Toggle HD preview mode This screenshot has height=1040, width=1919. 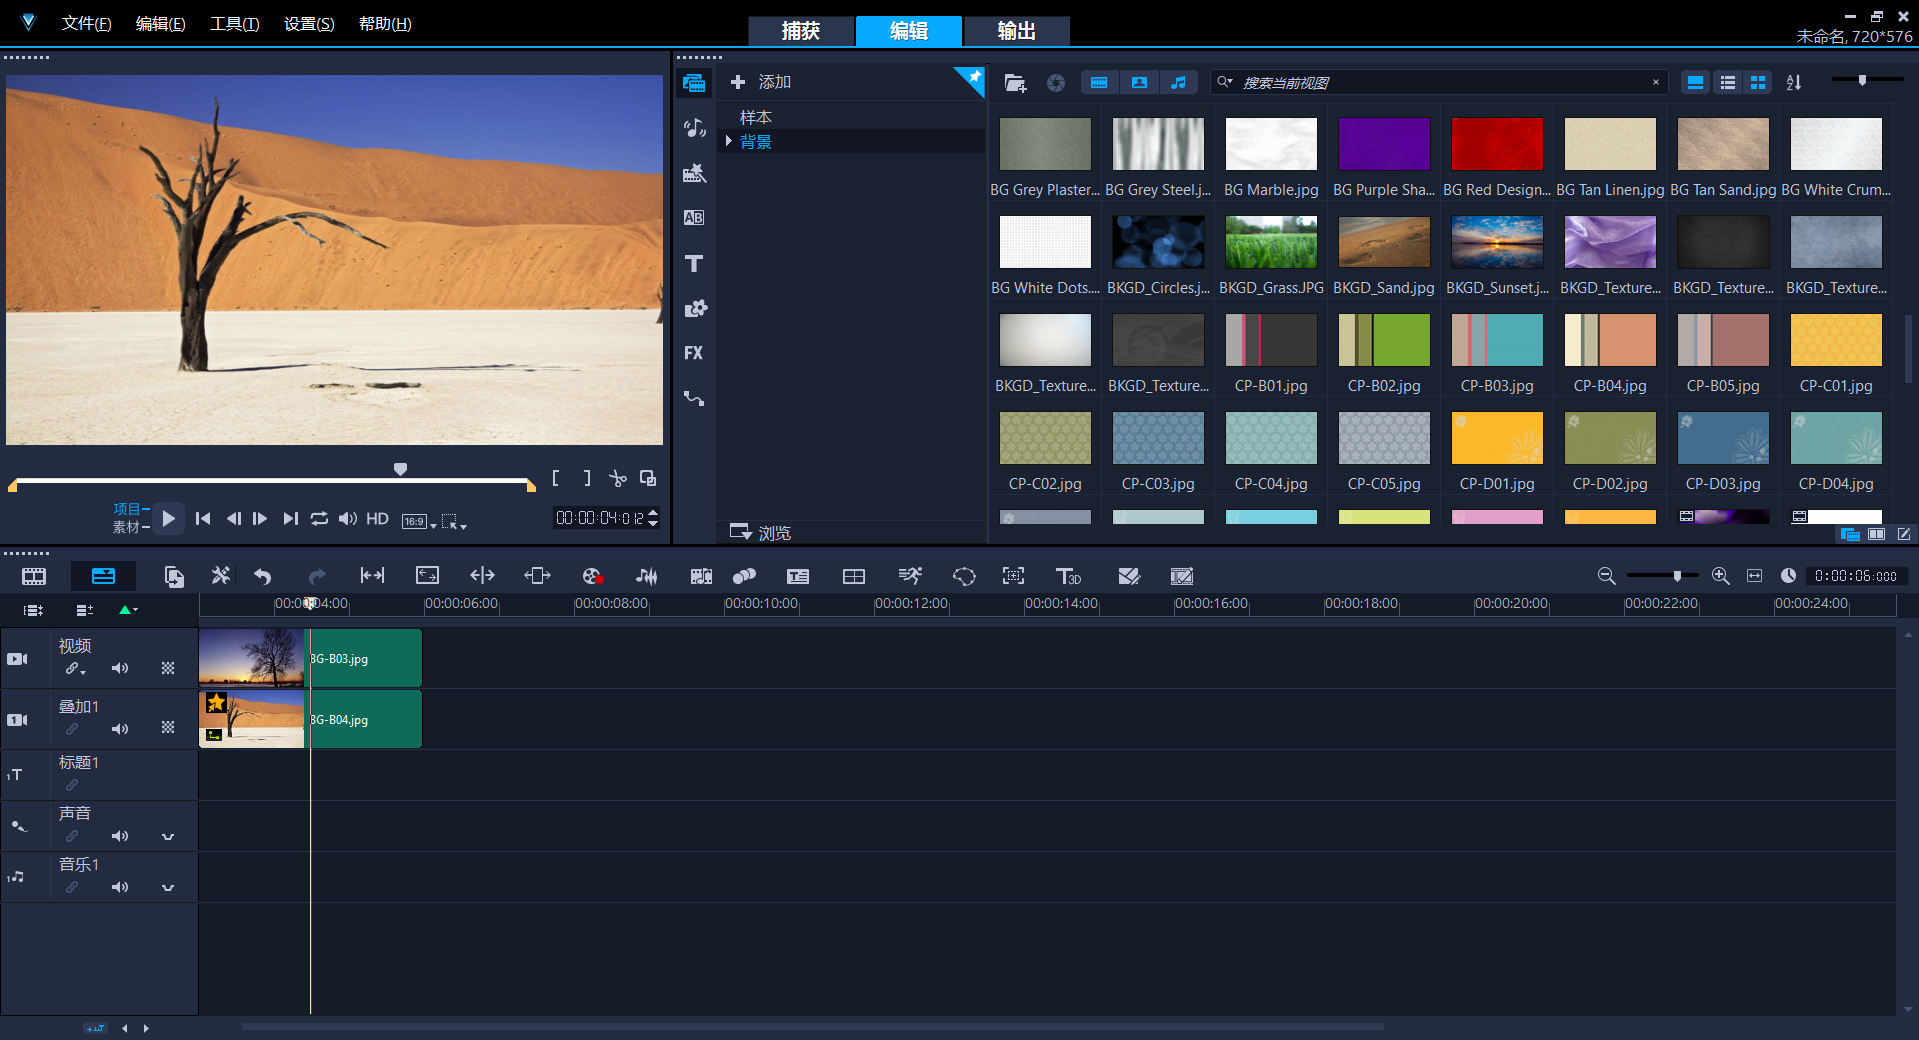[x=377, y=518]
